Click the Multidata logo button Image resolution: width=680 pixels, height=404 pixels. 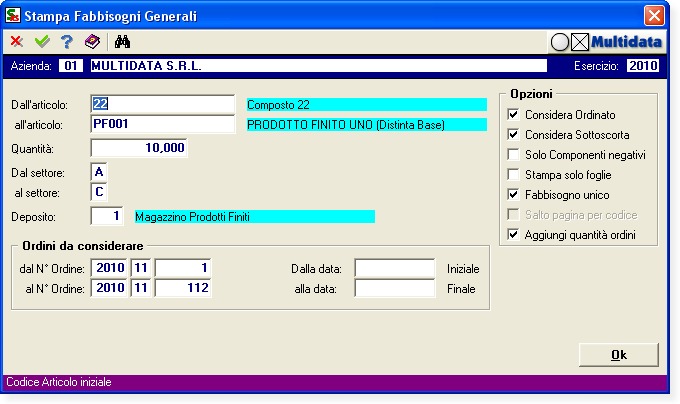(606, 42)
